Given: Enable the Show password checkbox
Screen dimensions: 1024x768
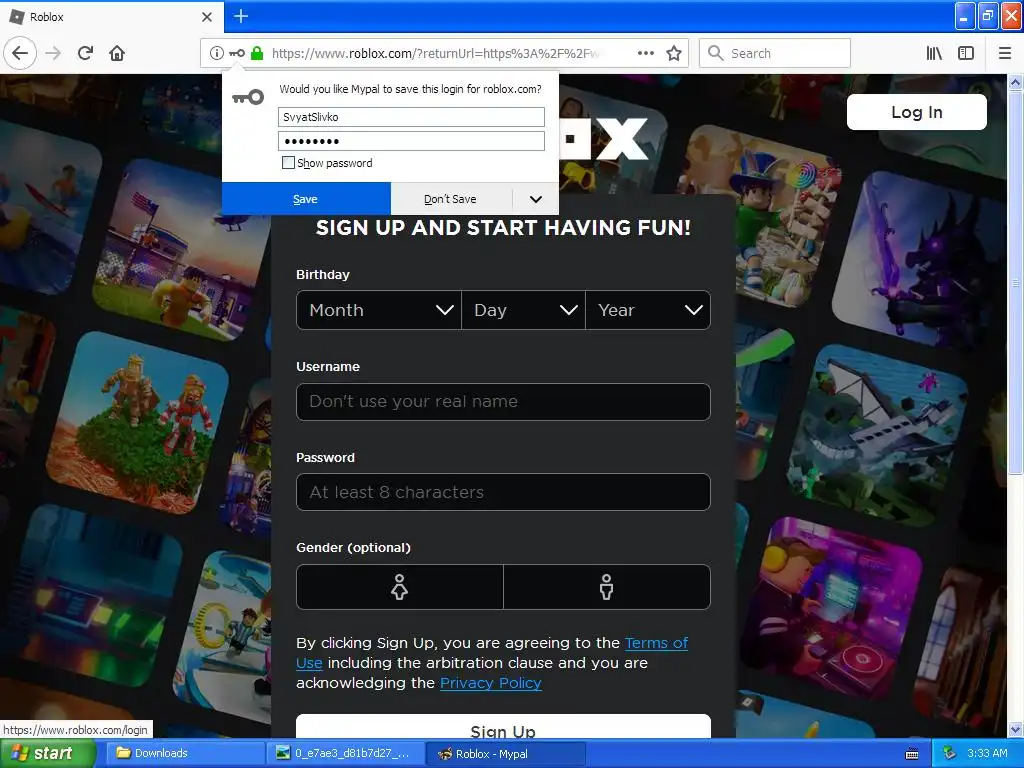Looking at the screenshot, I should pos(288,163).
